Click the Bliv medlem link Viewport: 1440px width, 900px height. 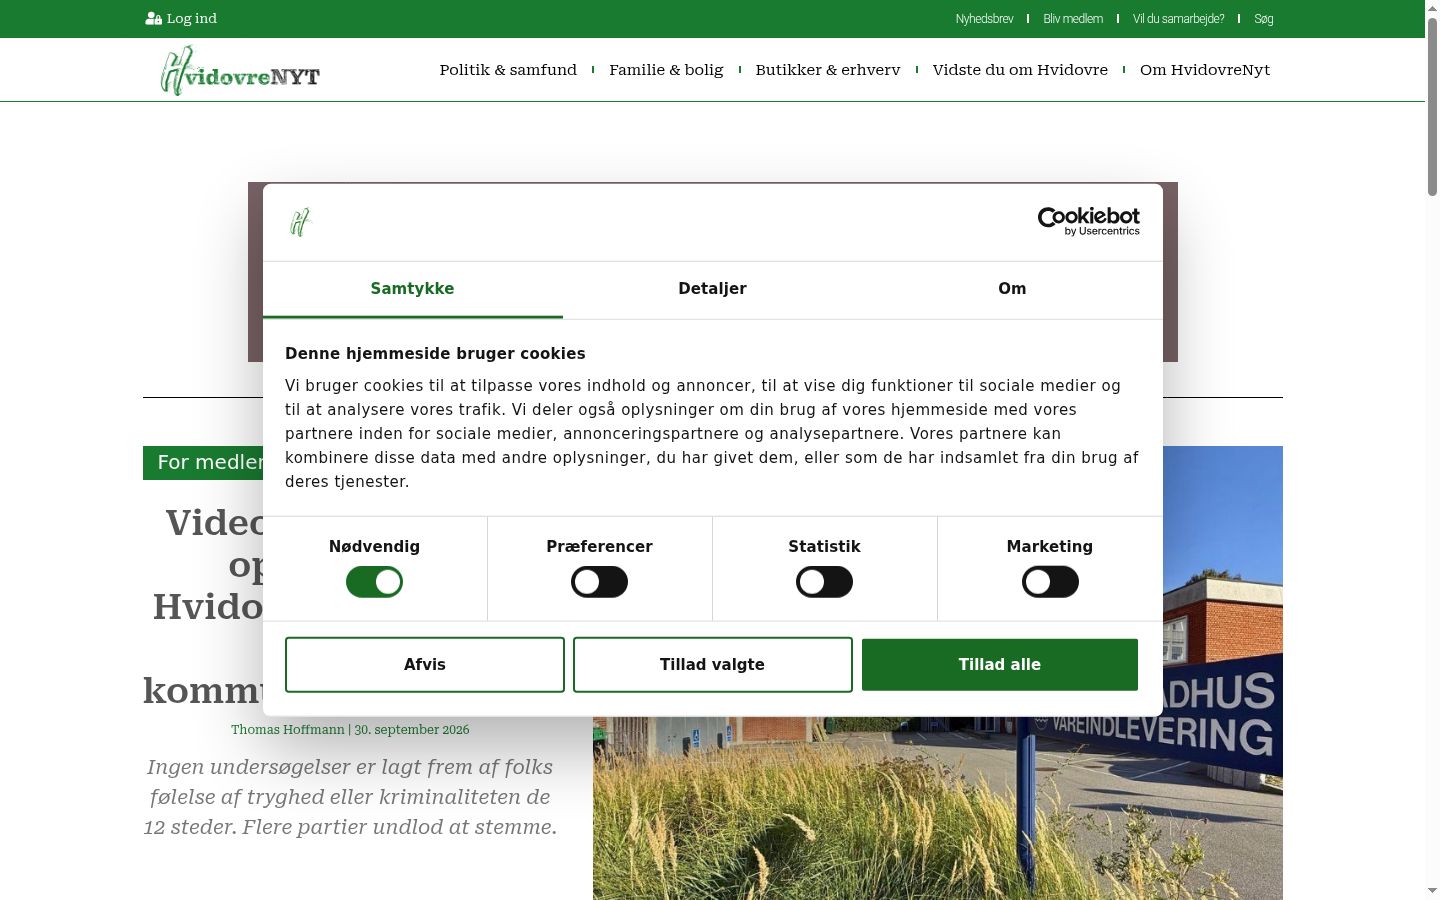point(1073,19)
